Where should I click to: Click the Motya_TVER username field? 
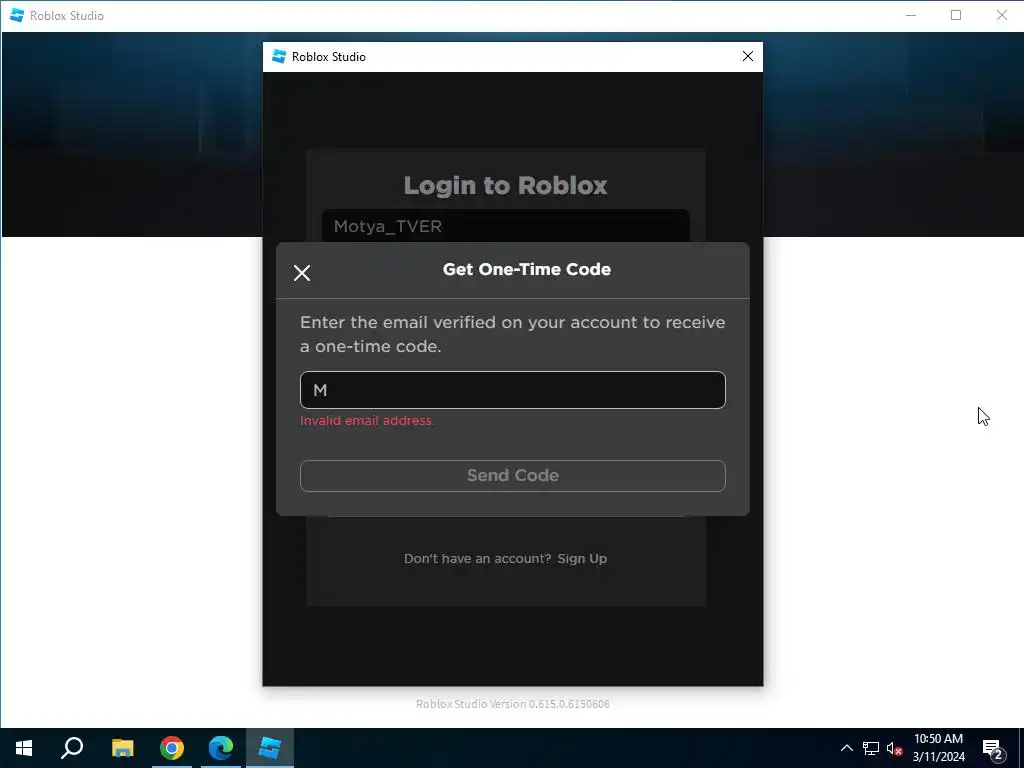point(505,226)
